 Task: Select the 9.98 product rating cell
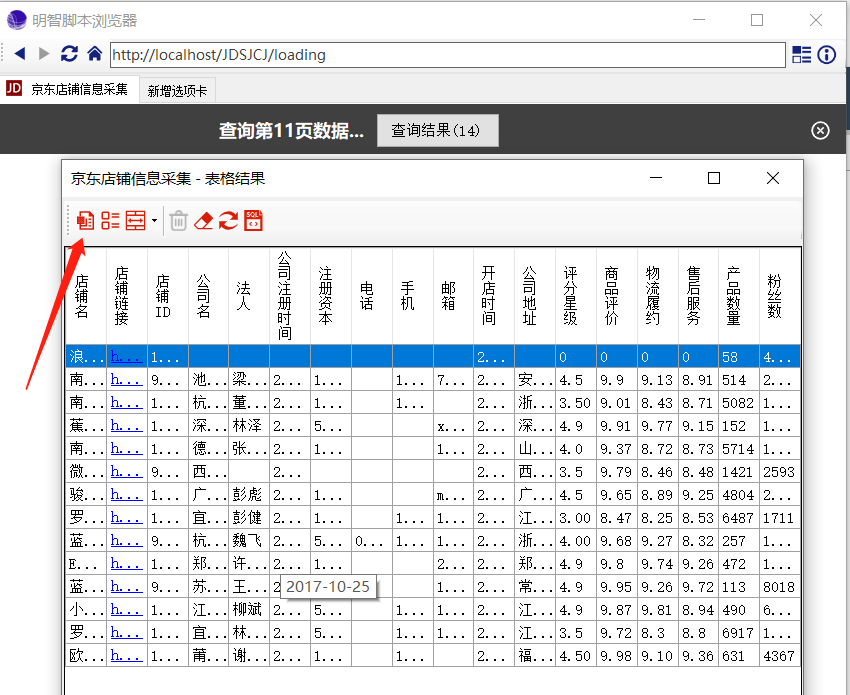coord(617,656)
